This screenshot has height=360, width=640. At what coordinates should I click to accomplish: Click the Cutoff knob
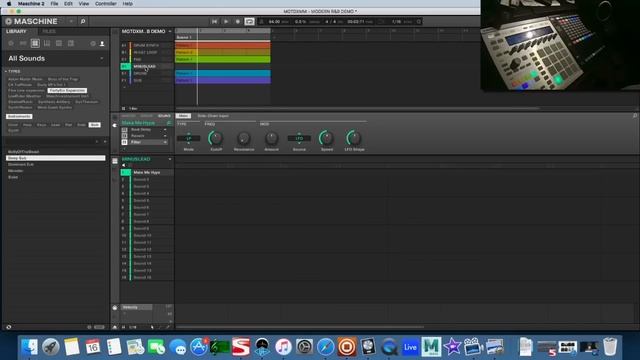[216, 138]
